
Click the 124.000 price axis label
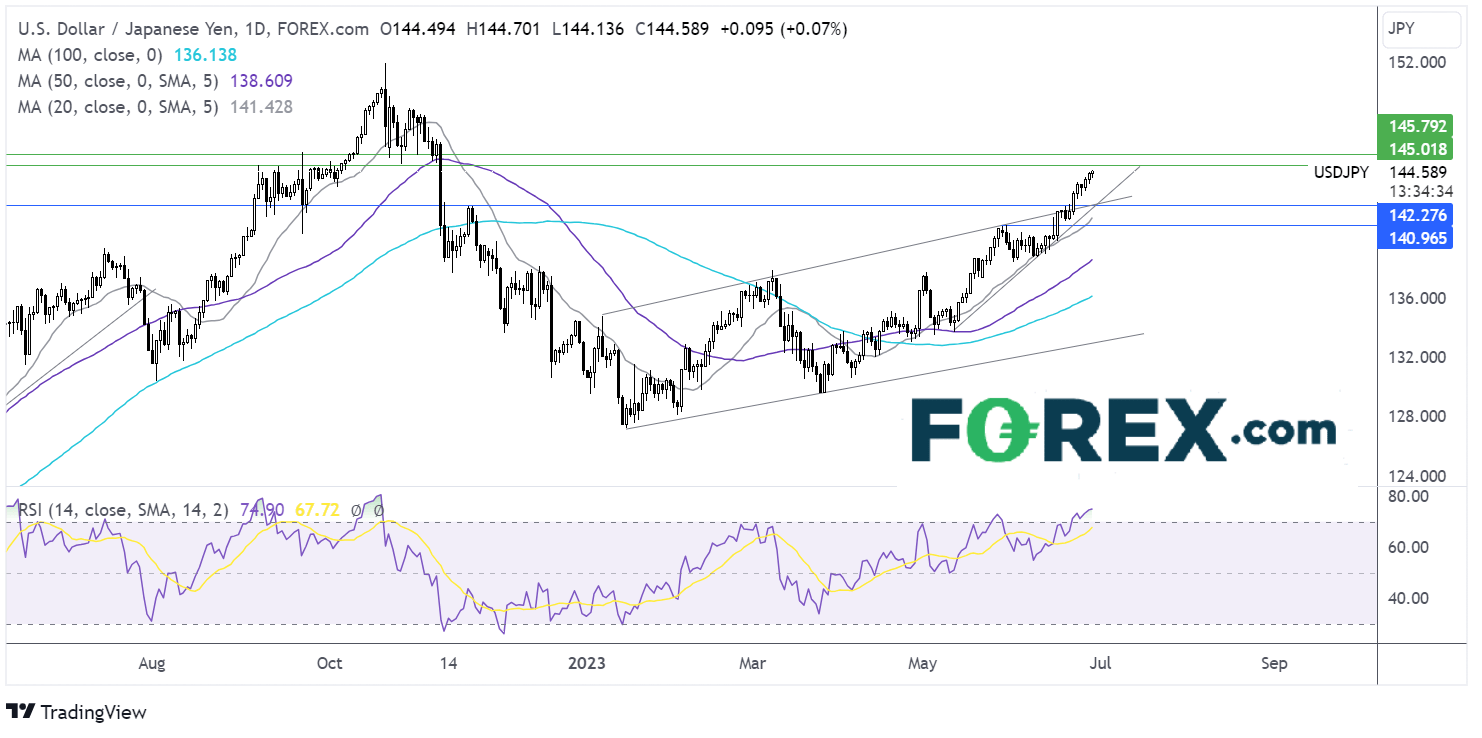click(x=1415, y=476)
